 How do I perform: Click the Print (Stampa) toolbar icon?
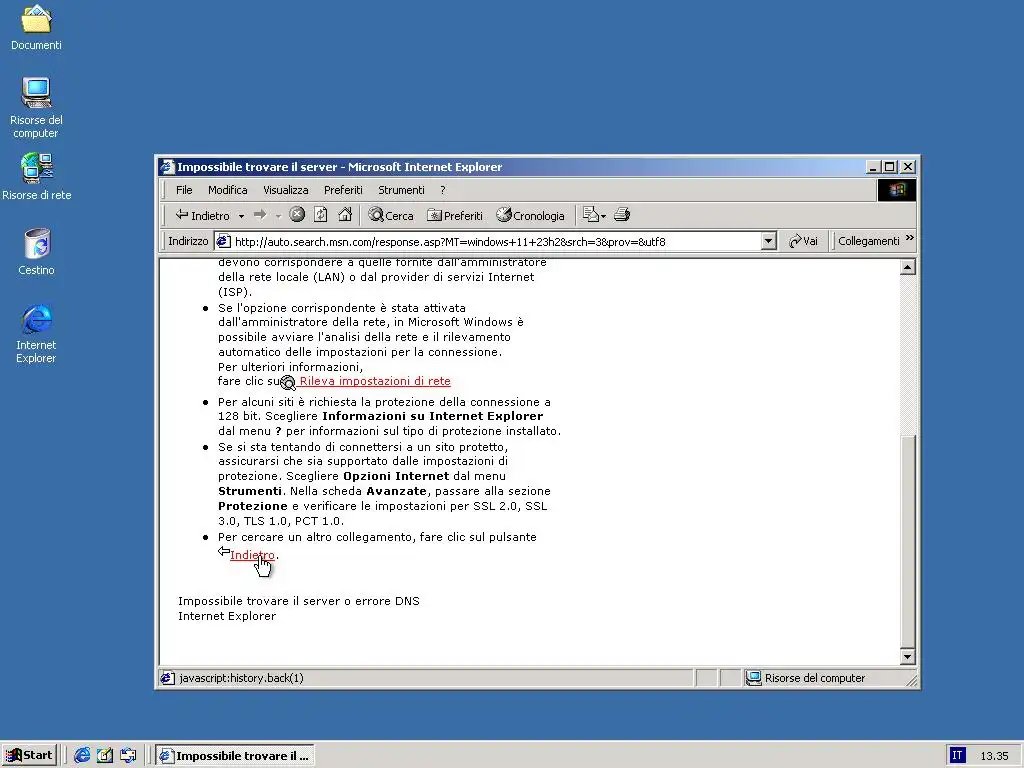622,214
